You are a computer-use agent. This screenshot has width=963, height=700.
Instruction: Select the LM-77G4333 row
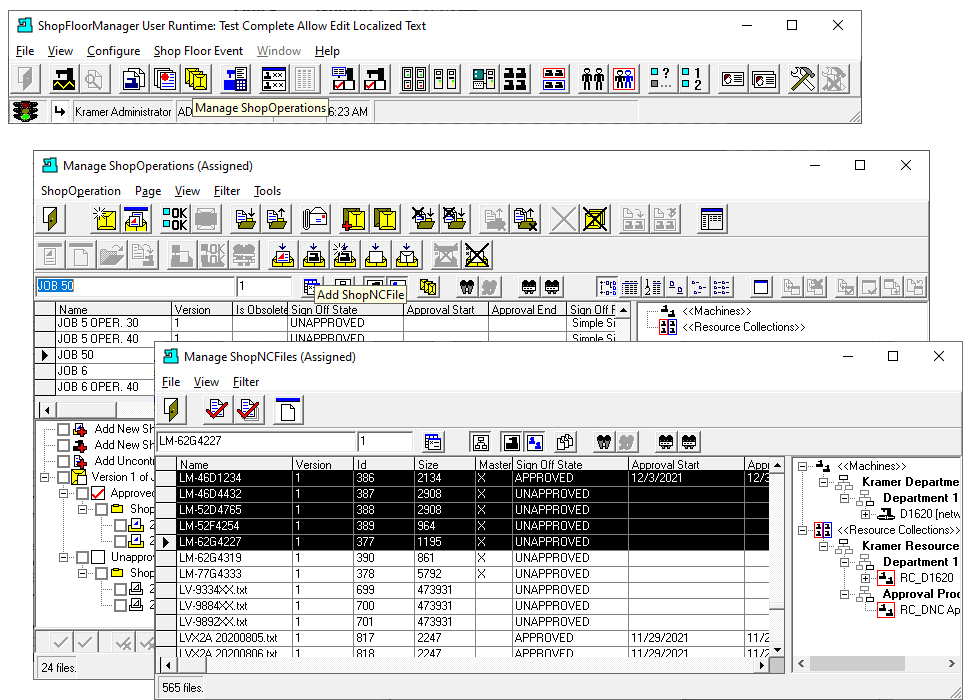click(462, 574)
